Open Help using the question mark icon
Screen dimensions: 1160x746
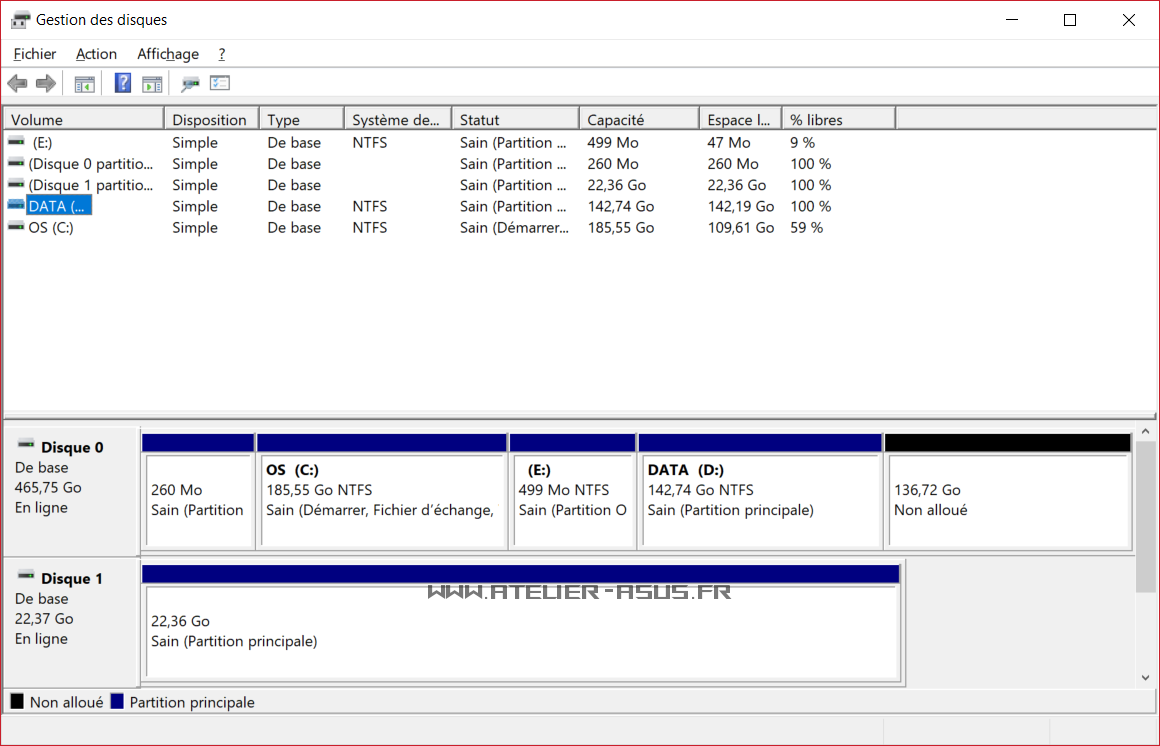coord(122,83)
